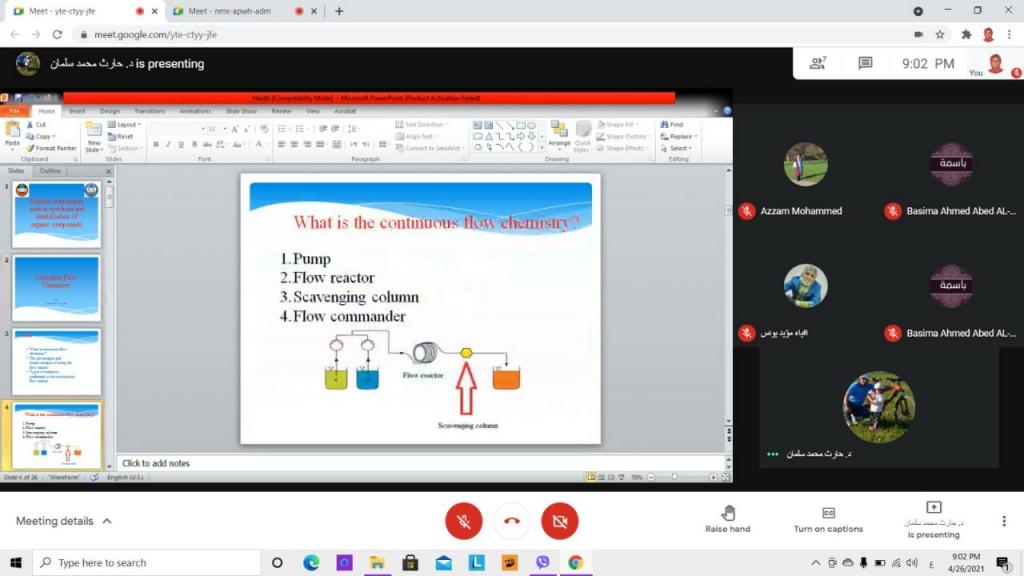Viewport: 1024px width, 576px height.
Task: Open new browser tab
Action: (339, 11)
